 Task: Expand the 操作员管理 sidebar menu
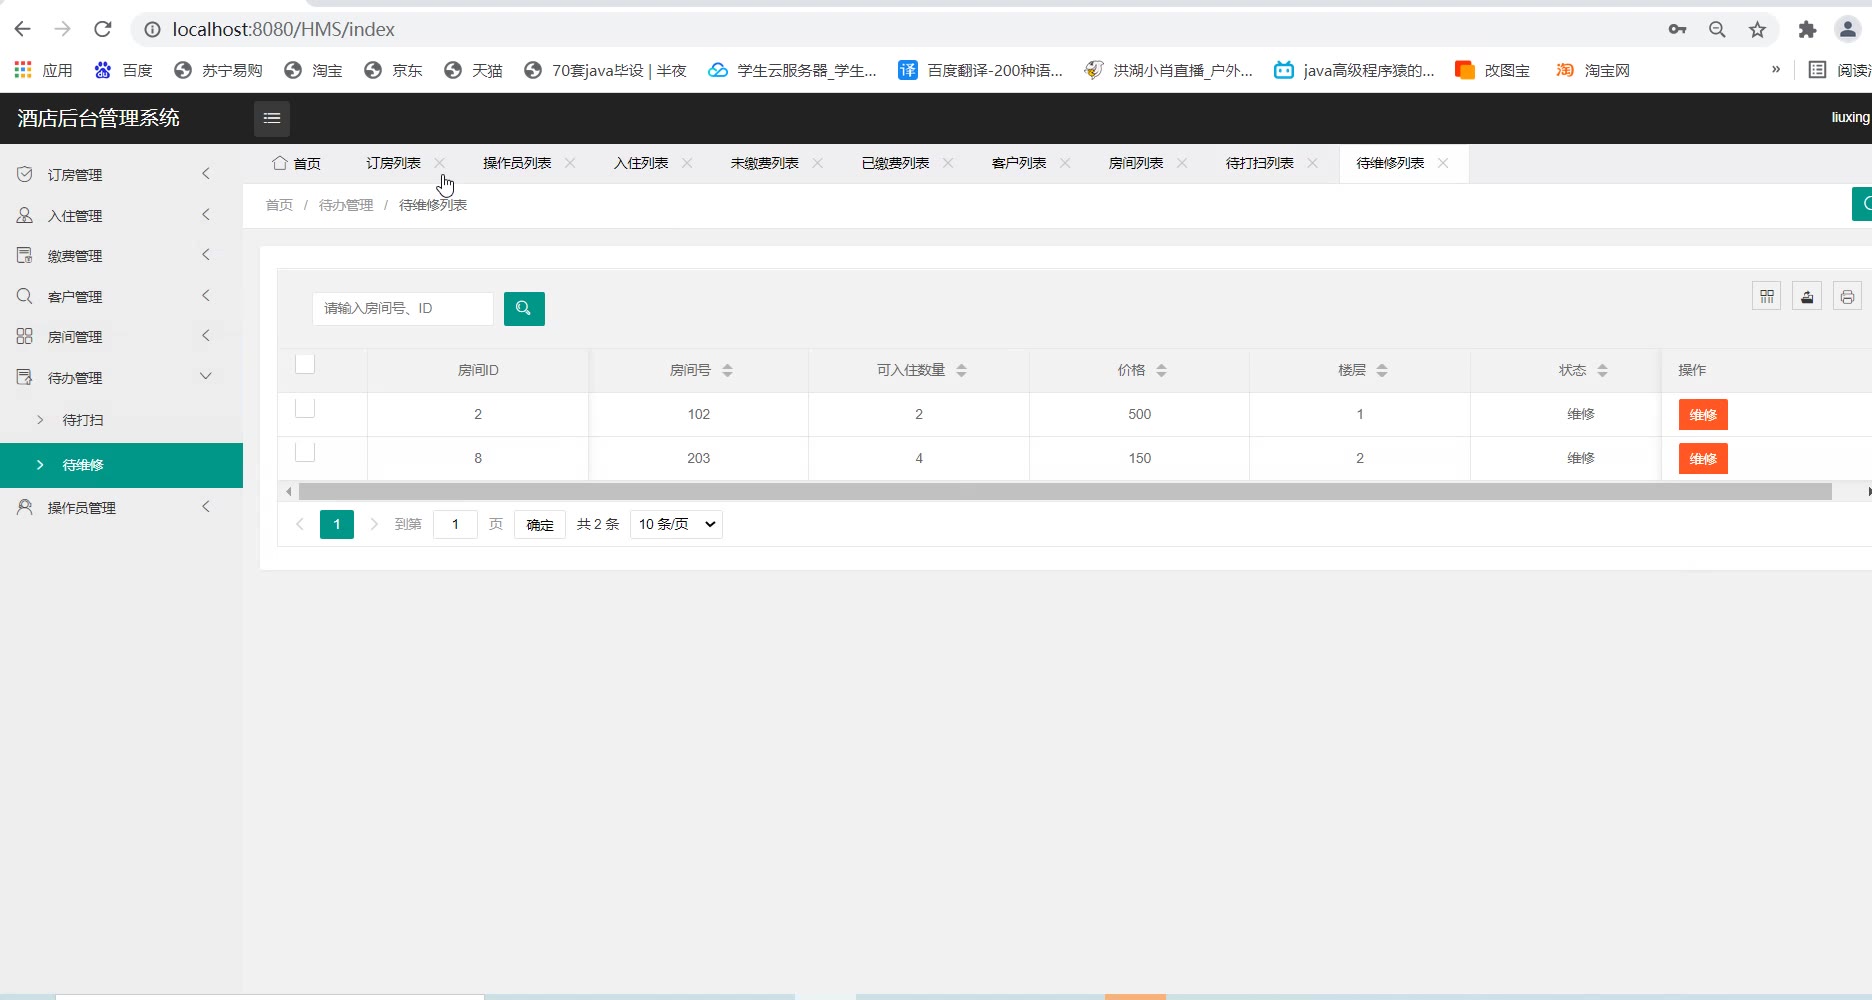[x=121, y=508]
